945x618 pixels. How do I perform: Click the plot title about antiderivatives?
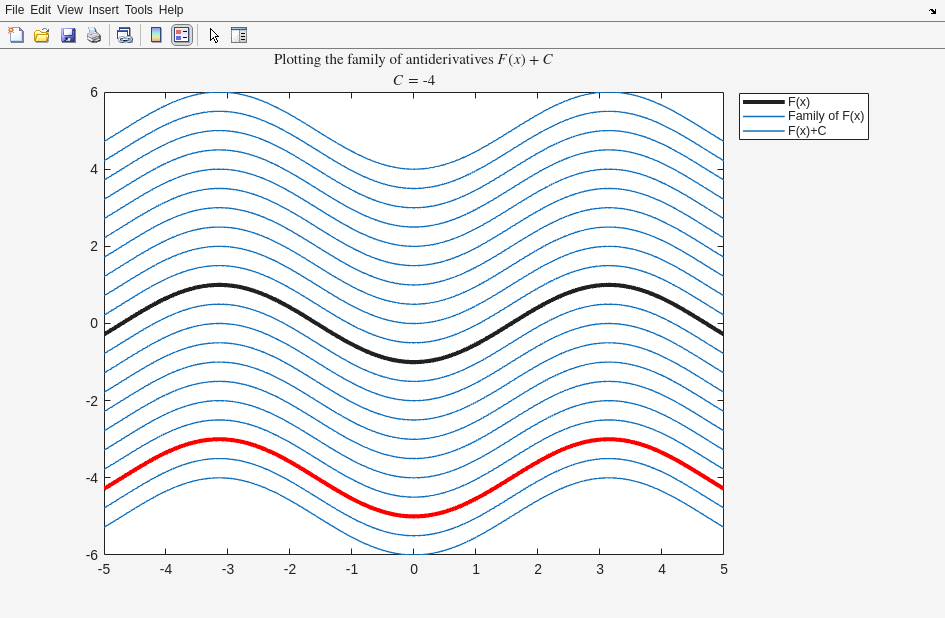(413, 59)
